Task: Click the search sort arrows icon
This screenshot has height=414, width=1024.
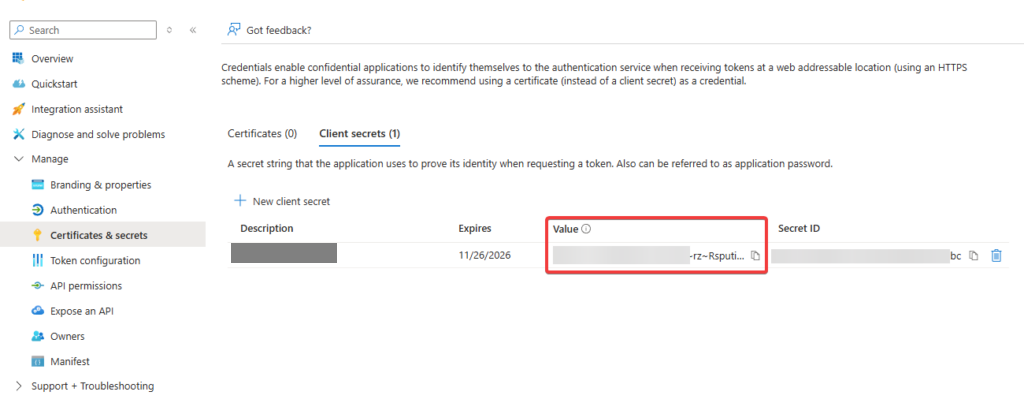Action: point(169,30)
